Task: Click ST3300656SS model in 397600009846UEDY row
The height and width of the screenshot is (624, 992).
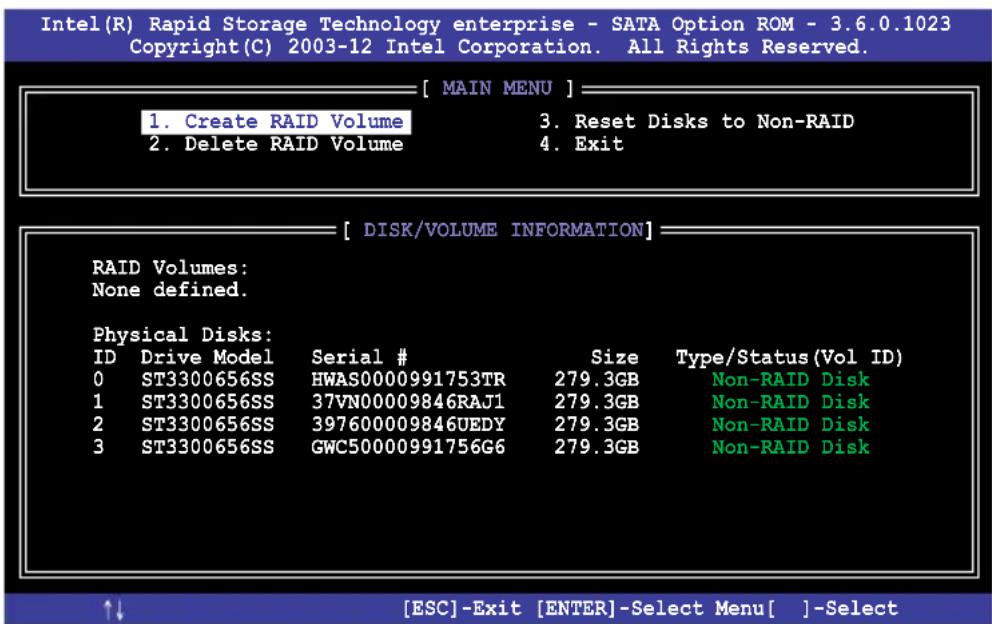Action: pyautogui.click(x=208, y=425)
